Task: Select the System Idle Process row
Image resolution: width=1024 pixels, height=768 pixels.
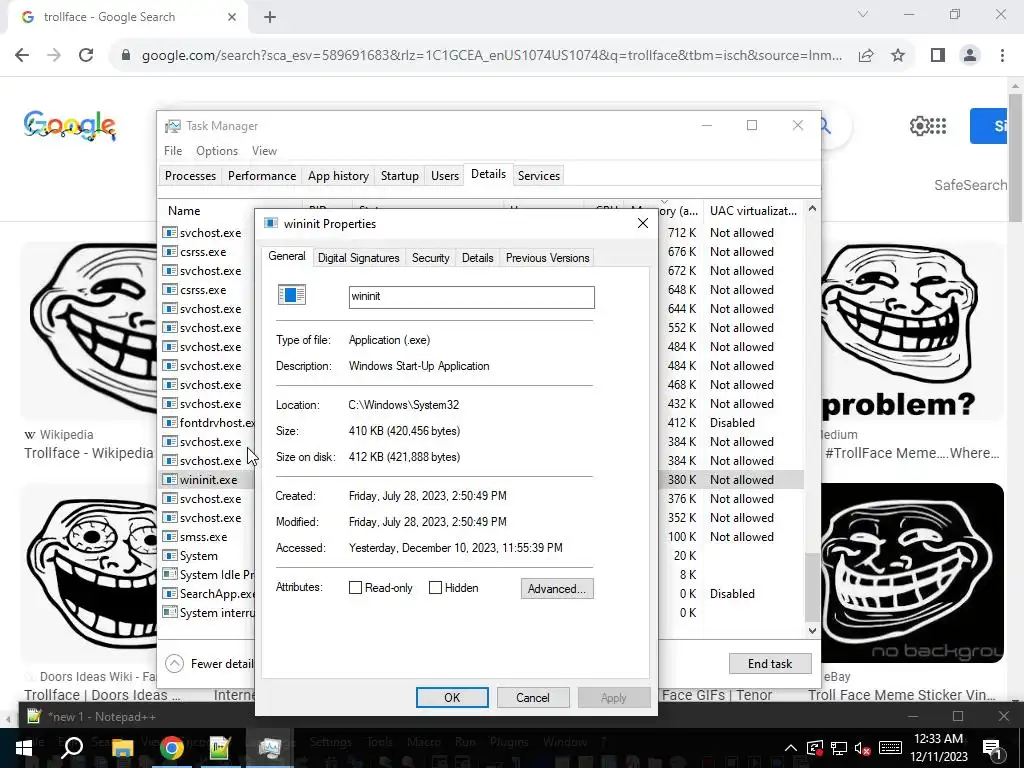Action: pyautogui.click(x=207, y=575)
